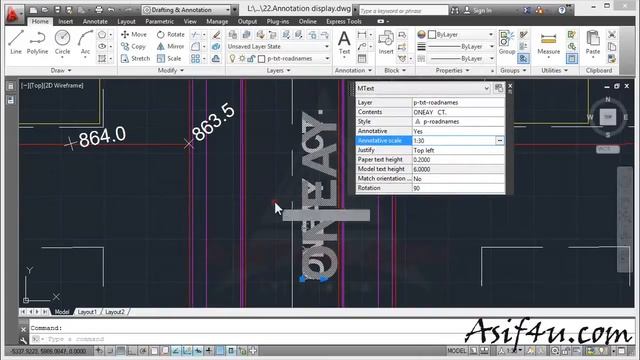This screenshot has width=640, height=360.
Task: Open the Express Tools ribbon tab
Action: 344,21
